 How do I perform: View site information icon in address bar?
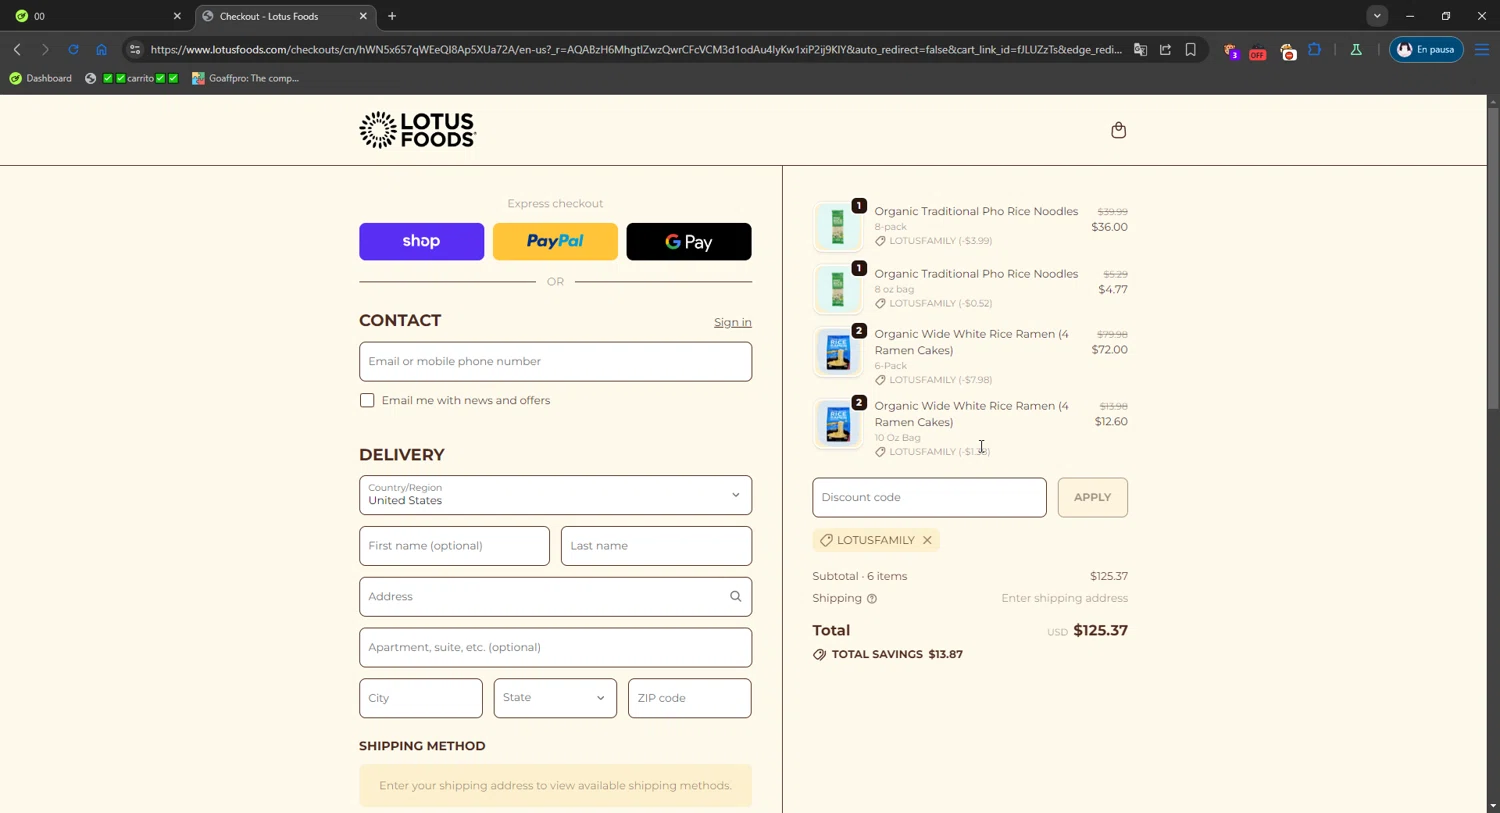[x=135, y=49]
